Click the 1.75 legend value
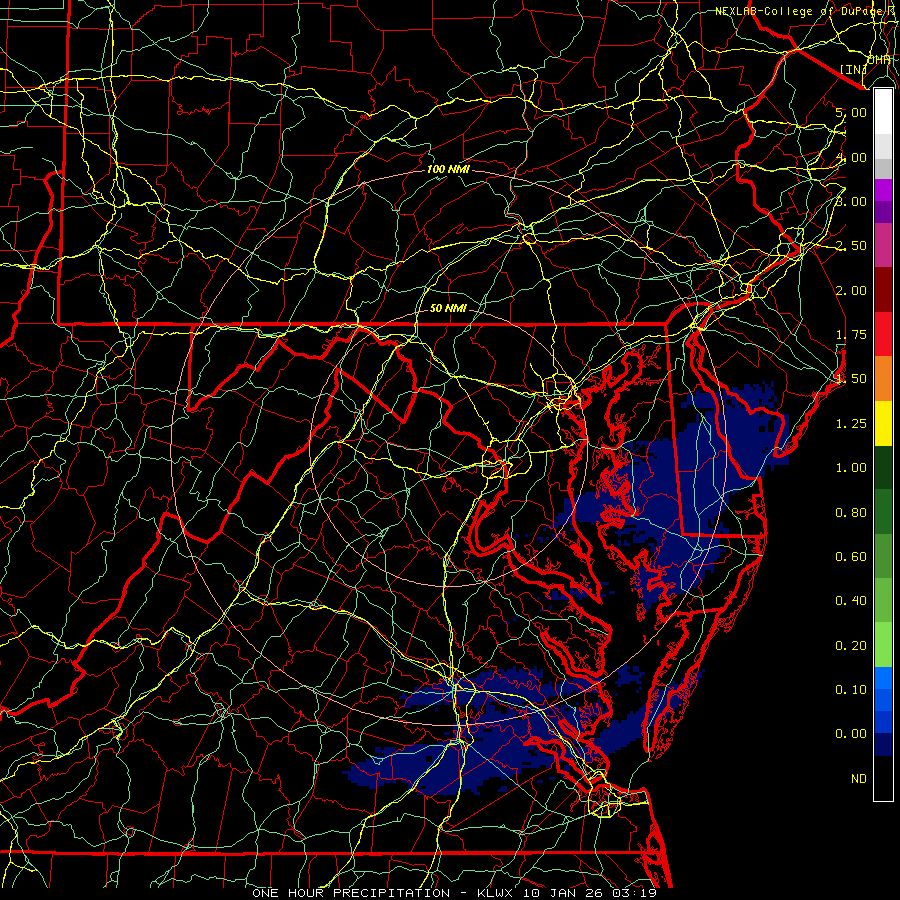Viewport: 900px width, 900px height. point(851,335)
